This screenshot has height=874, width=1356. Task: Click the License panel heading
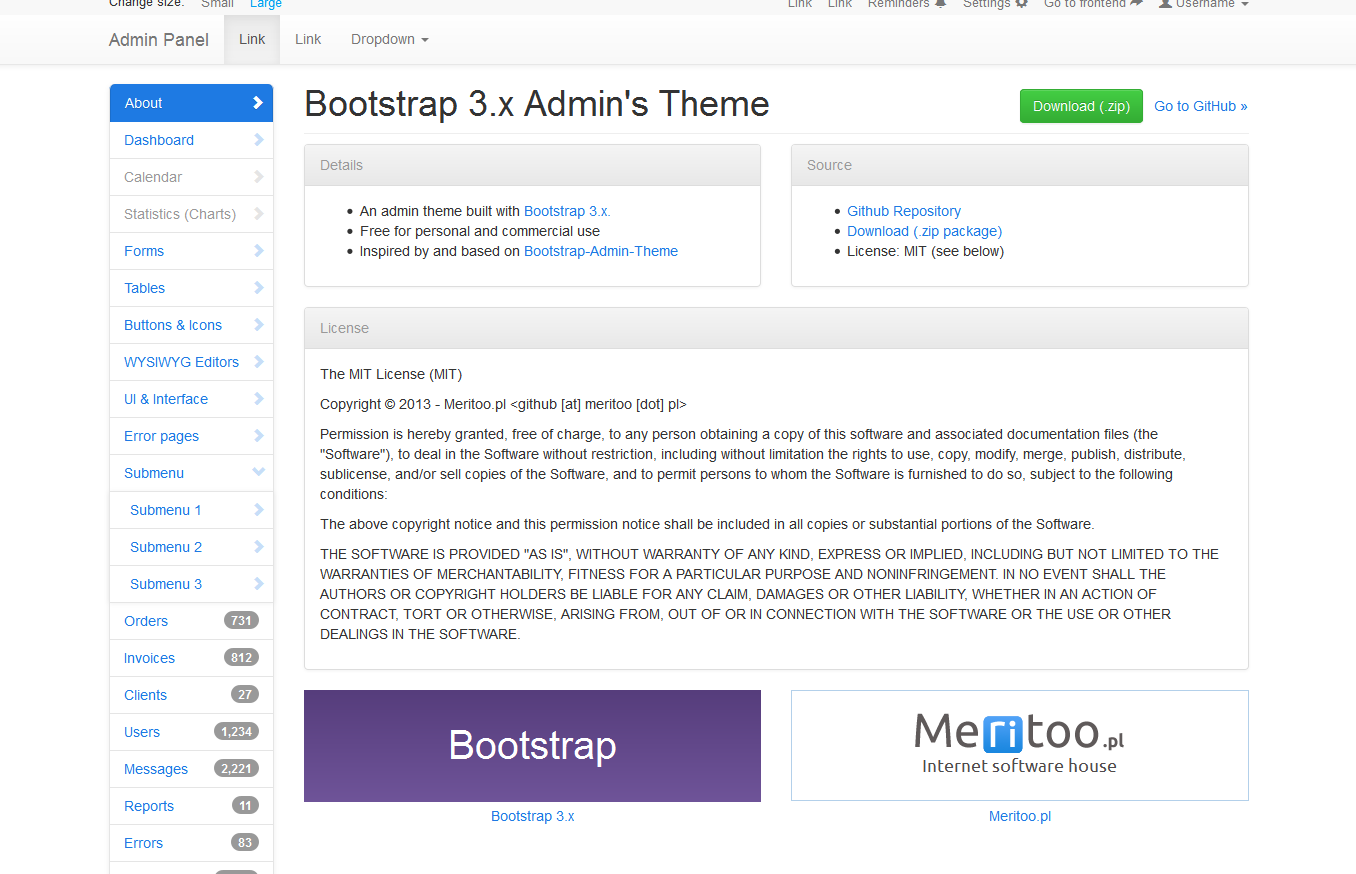(x=776, y=328)
